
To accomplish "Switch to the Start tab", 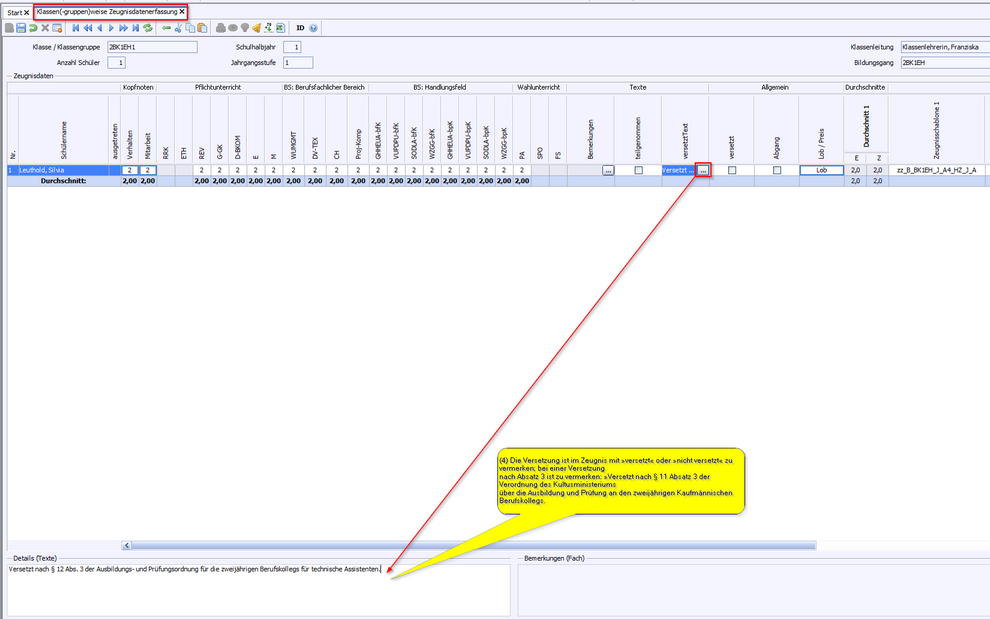I will pyautogui.click(x=13, y=12).
